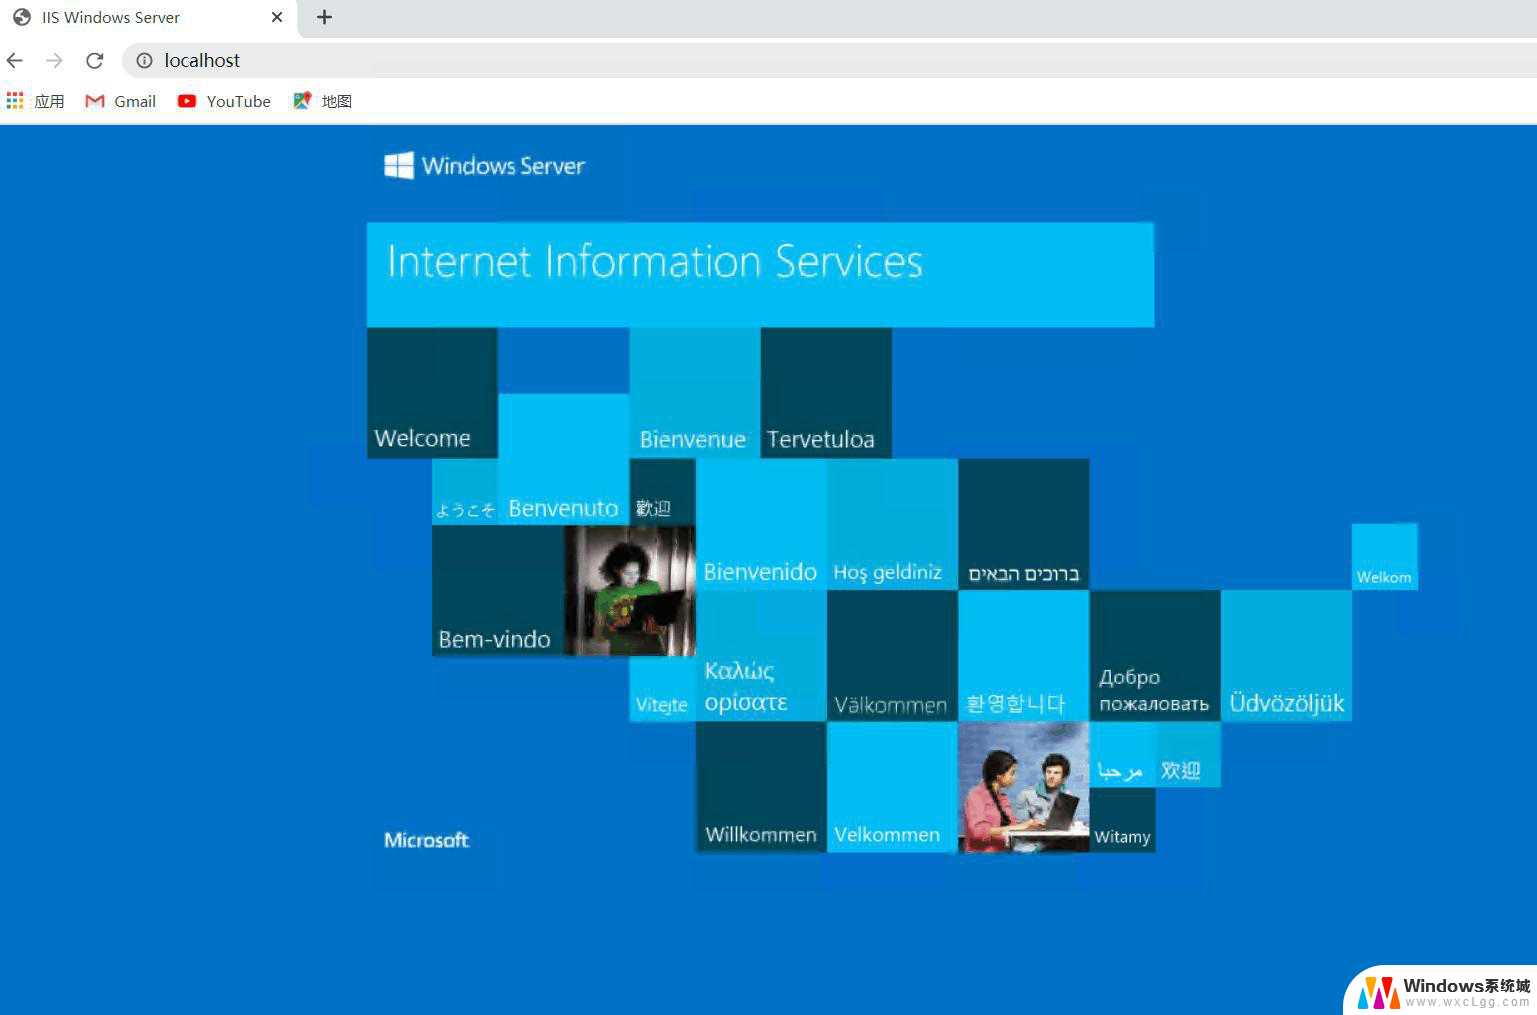This screenshot has width=1537, height=1015.
Task: Click the Welcome tile
Action: 432,393
